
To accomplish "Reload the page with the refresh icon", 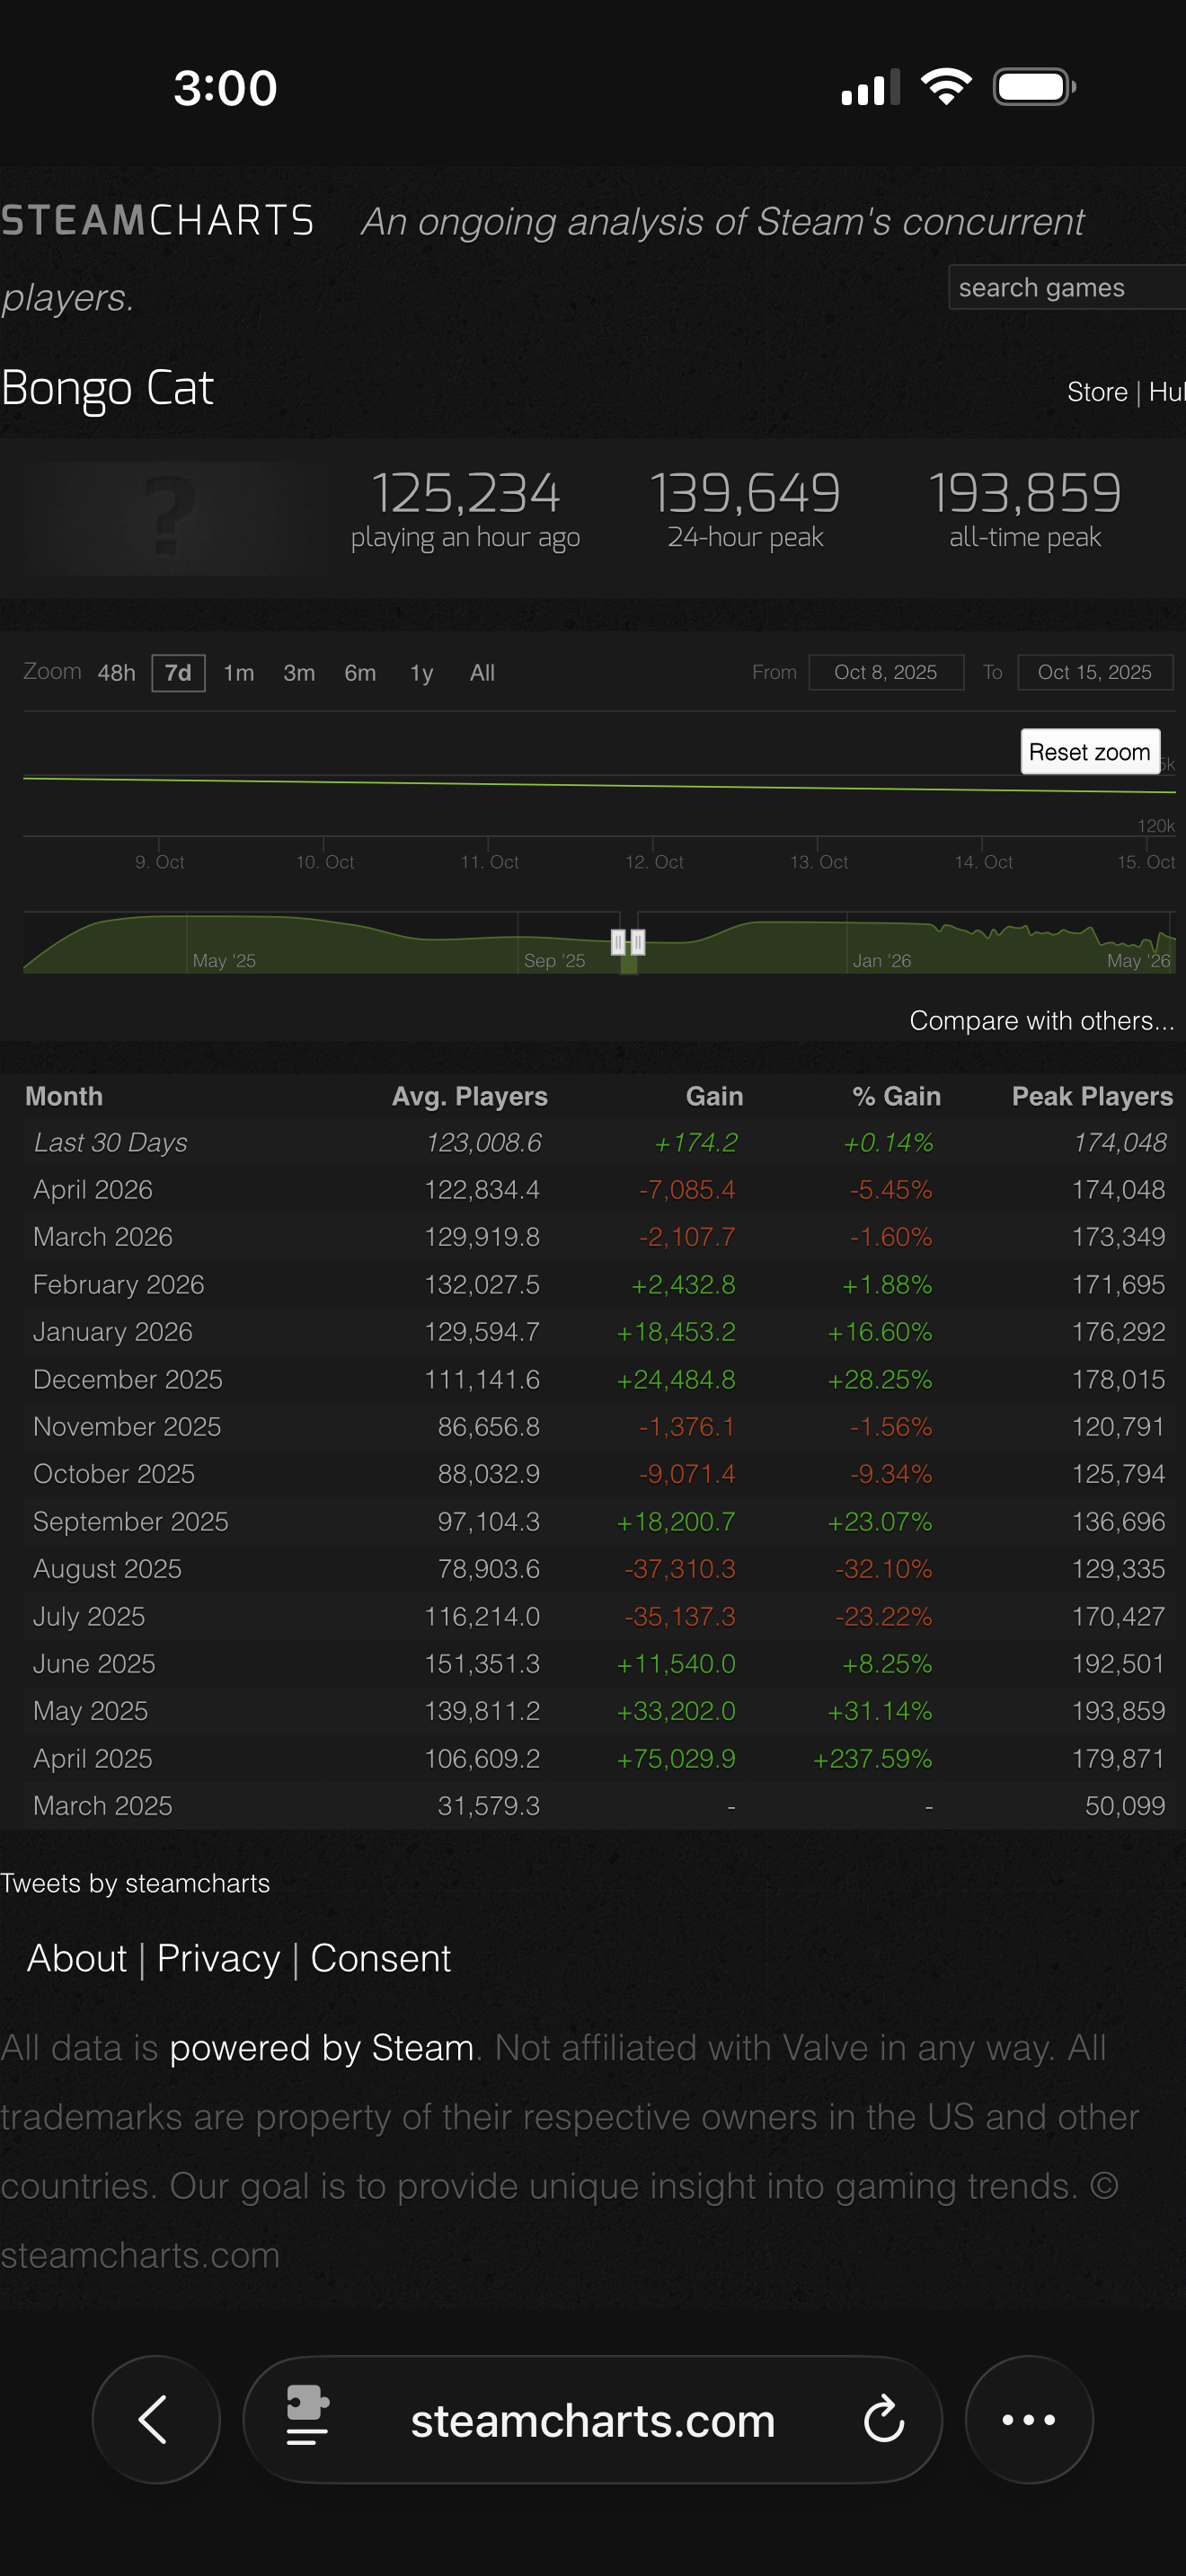I will (884, 2420).
